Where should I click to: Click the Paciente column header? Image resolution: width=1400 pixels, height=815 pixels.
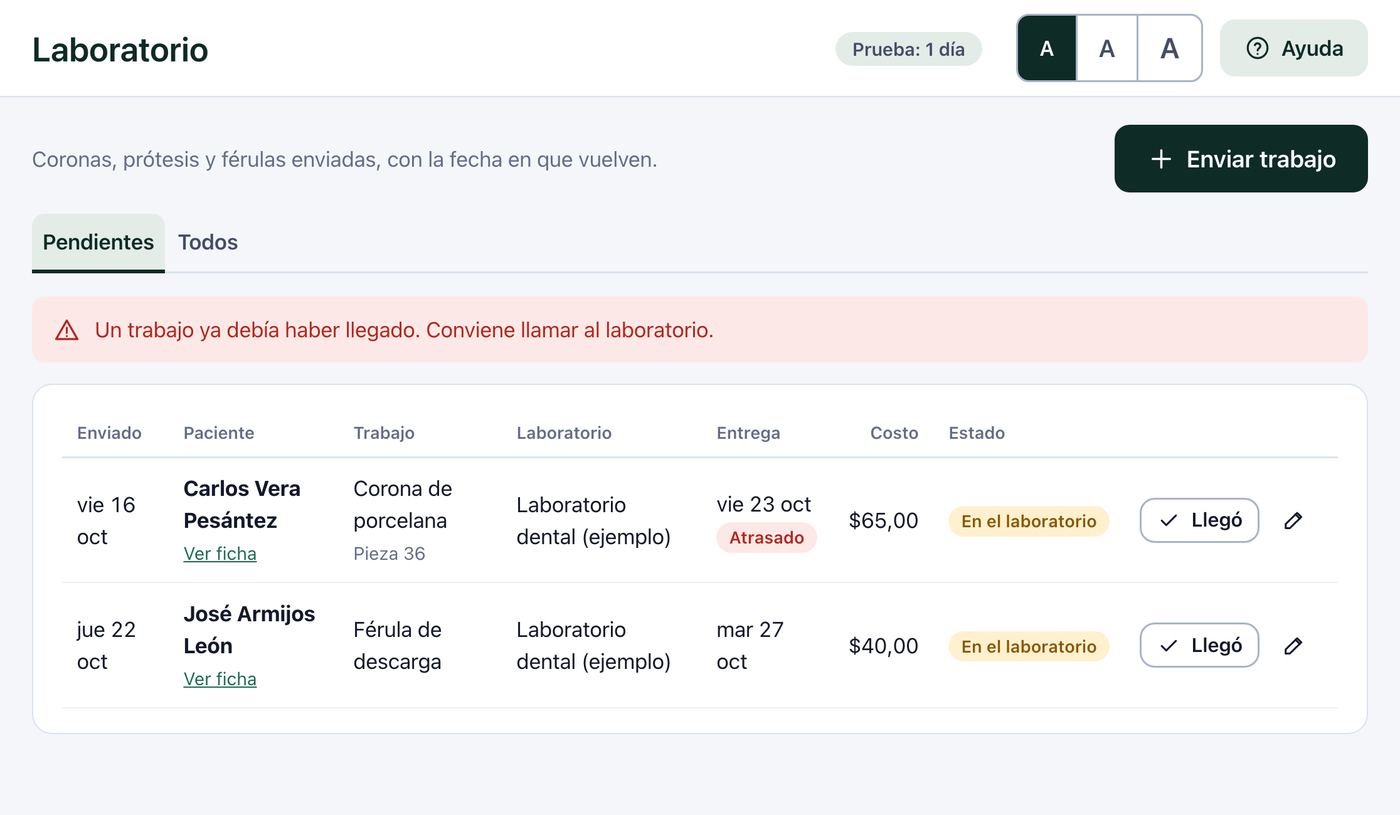click(219, 433)
